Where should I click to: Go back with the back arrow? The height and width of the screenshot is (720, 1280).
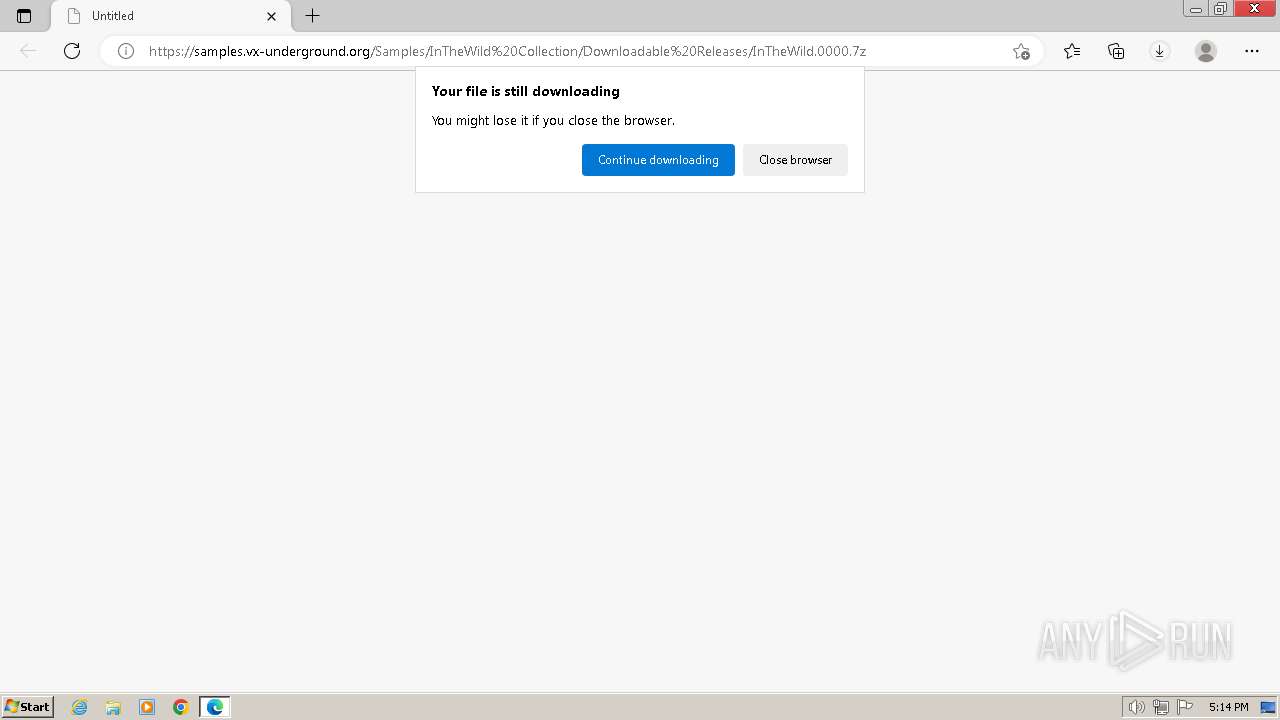pyautogui.click(x=28, y=51)
